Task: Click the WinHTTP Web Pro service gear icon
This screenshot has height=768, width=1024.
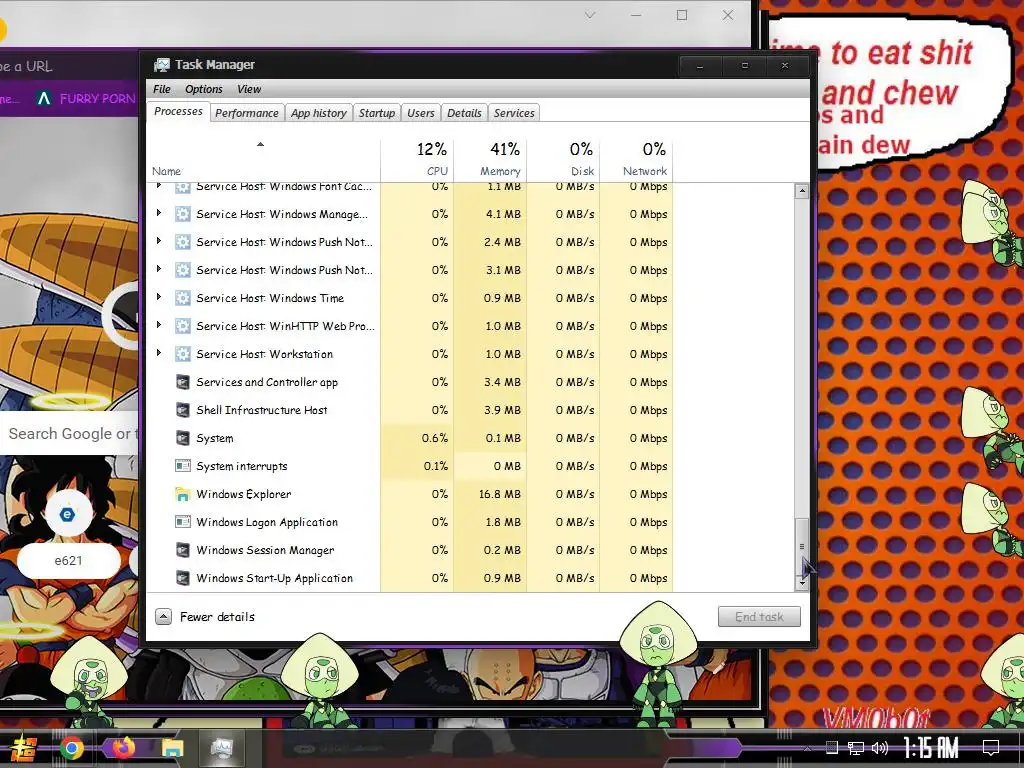Action: pos(183,327)
